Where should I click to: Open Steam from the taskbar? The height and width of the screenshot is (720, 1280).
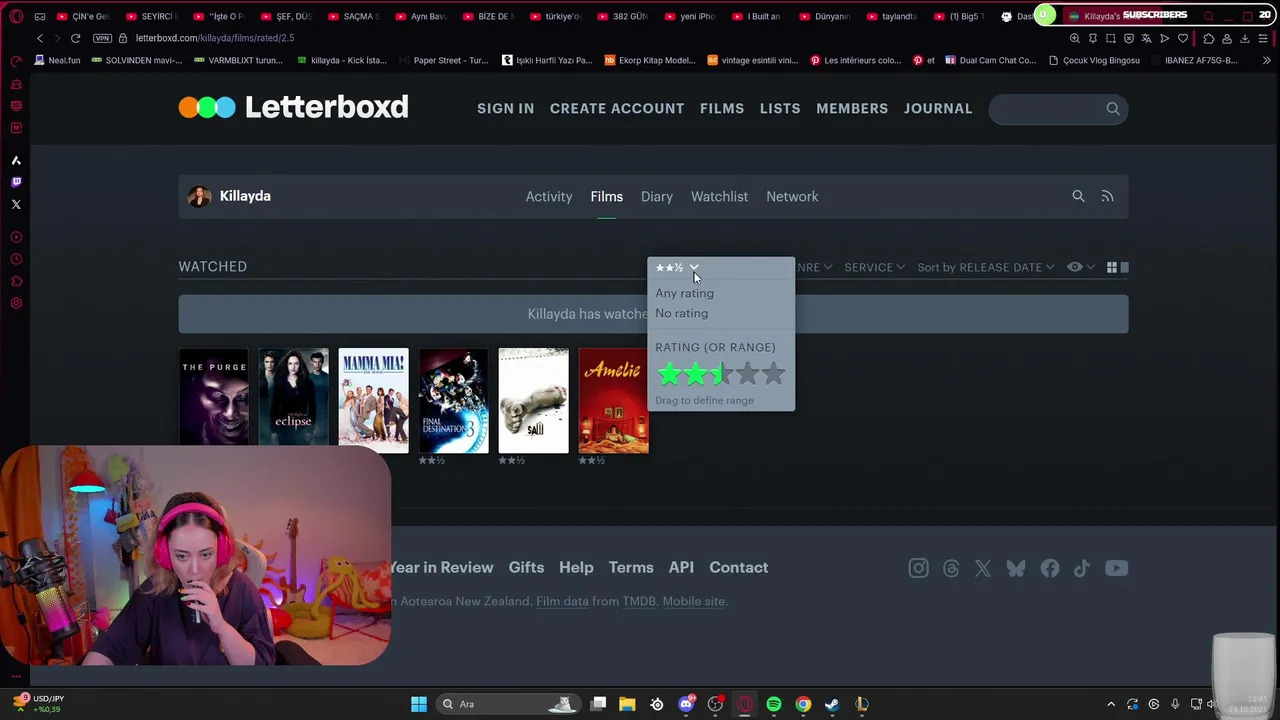coord(832,704)
